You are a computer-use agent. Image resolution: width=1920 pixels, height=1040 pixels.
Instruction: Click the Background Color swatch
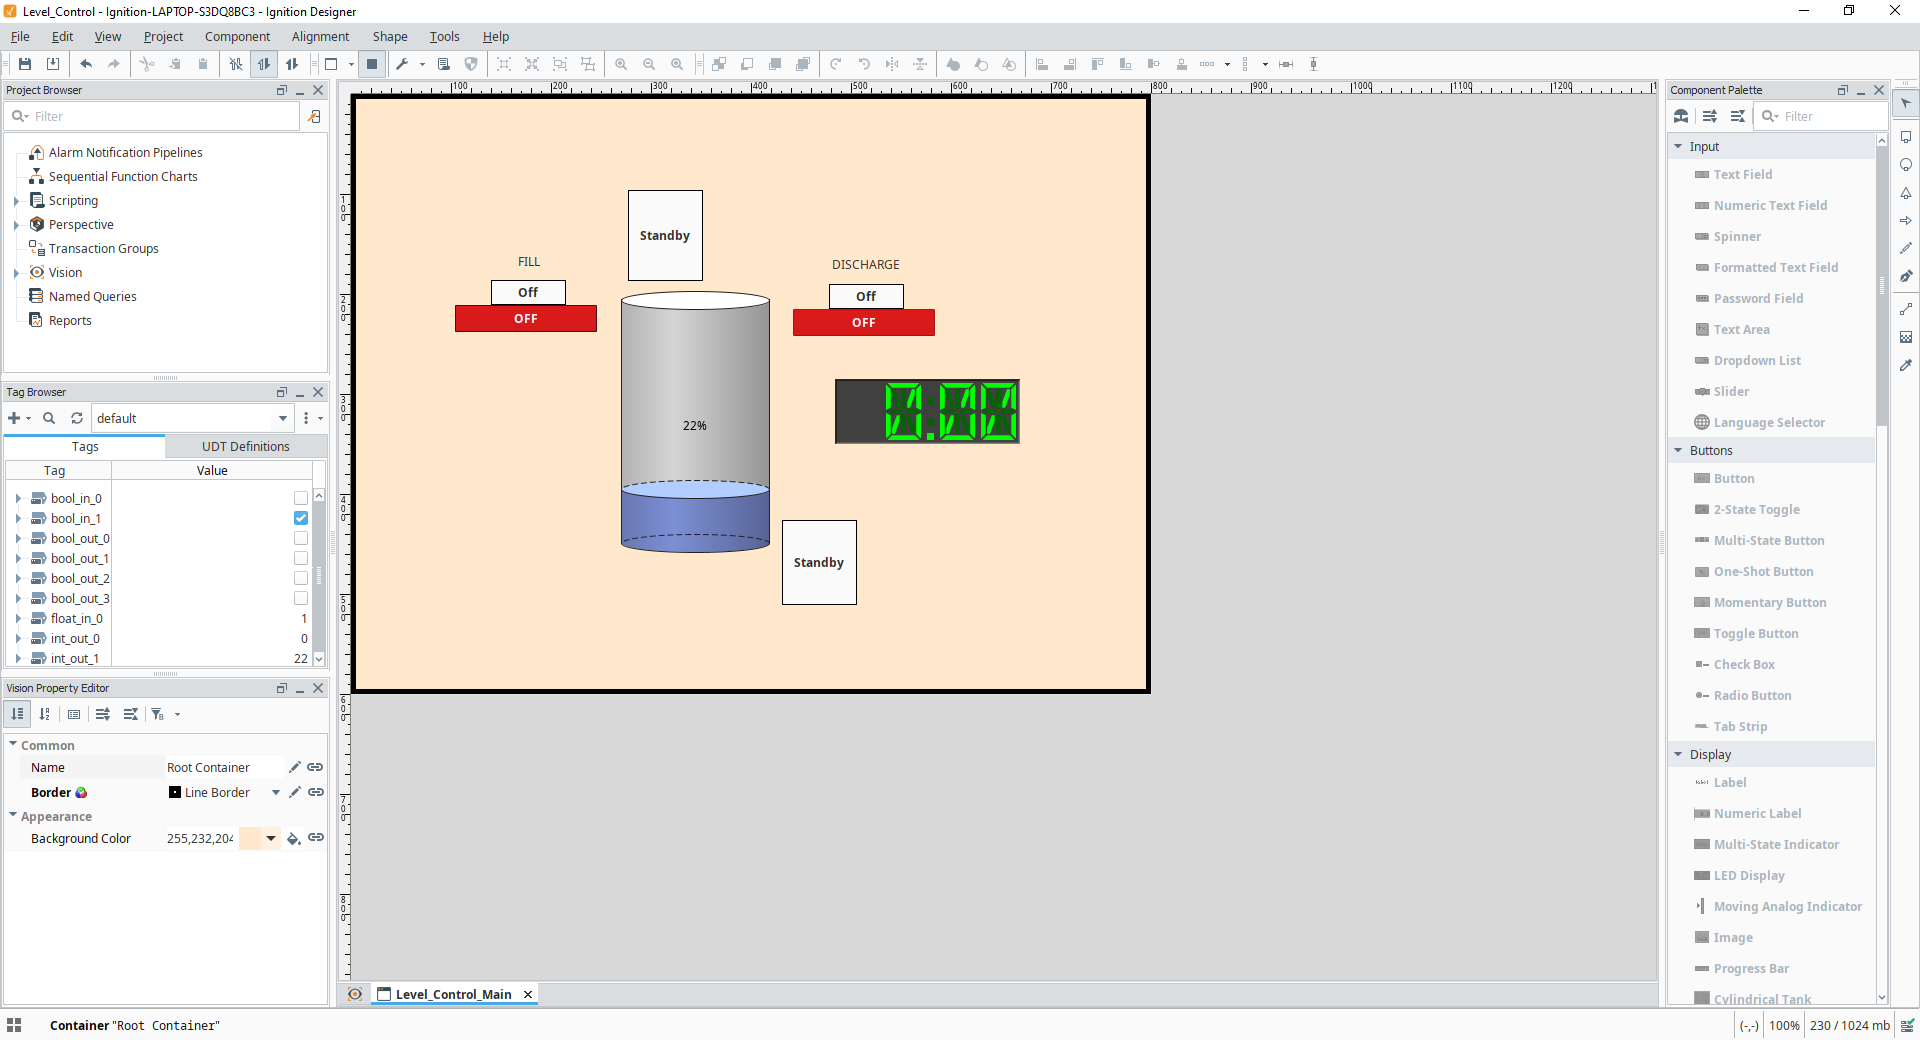click(x=250, y=838)
